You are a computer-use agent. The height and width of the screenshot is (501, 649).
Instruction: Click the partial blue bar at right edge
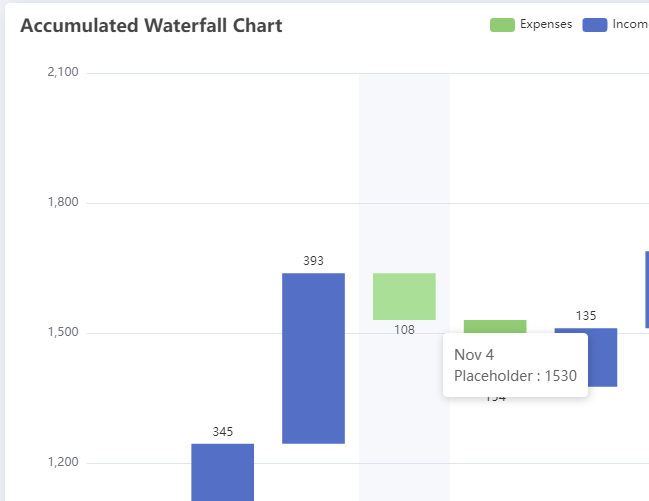point(646,290)
